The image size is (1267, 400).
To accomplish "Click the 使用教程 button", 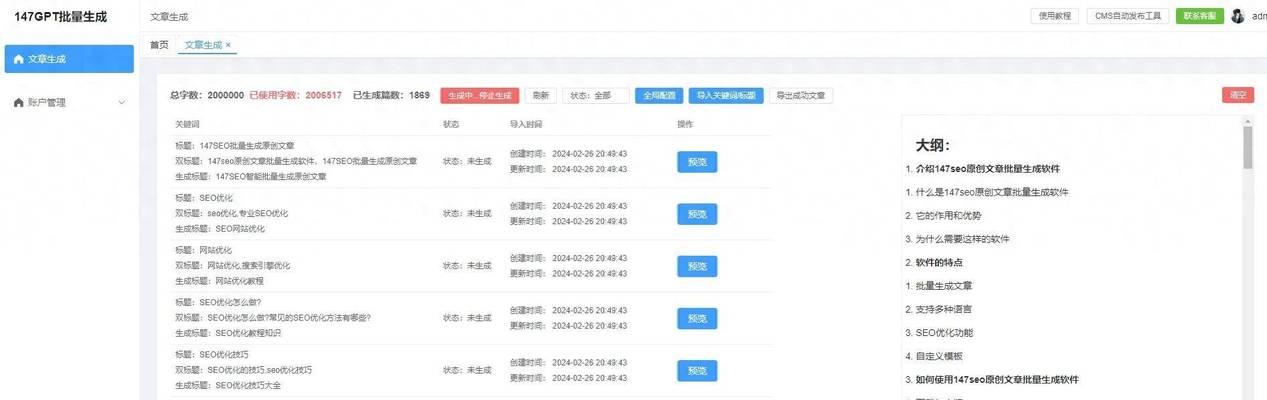I will (x=1054, y=16).
